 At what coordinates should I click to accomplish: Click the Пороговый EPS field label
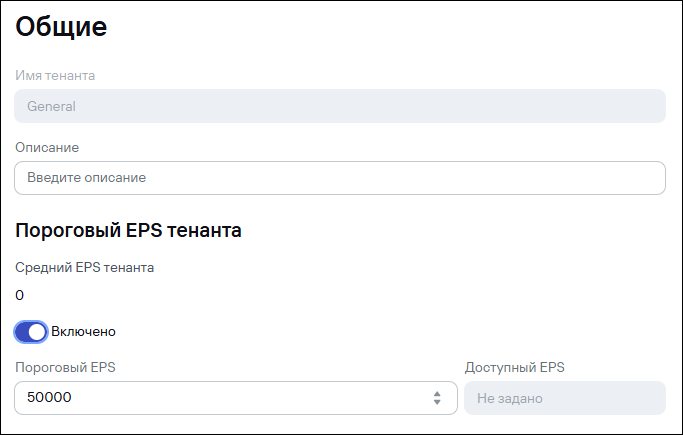[x=65, y=367]
